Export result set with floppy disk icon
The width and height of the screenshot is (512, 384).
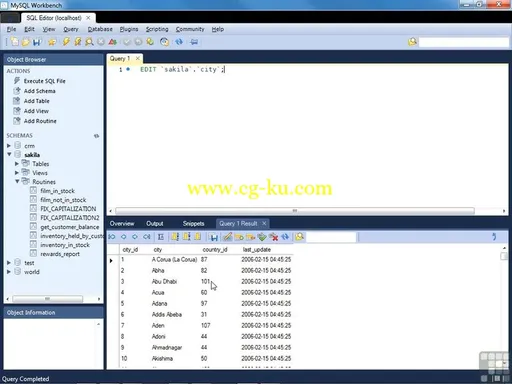[214, 237]
